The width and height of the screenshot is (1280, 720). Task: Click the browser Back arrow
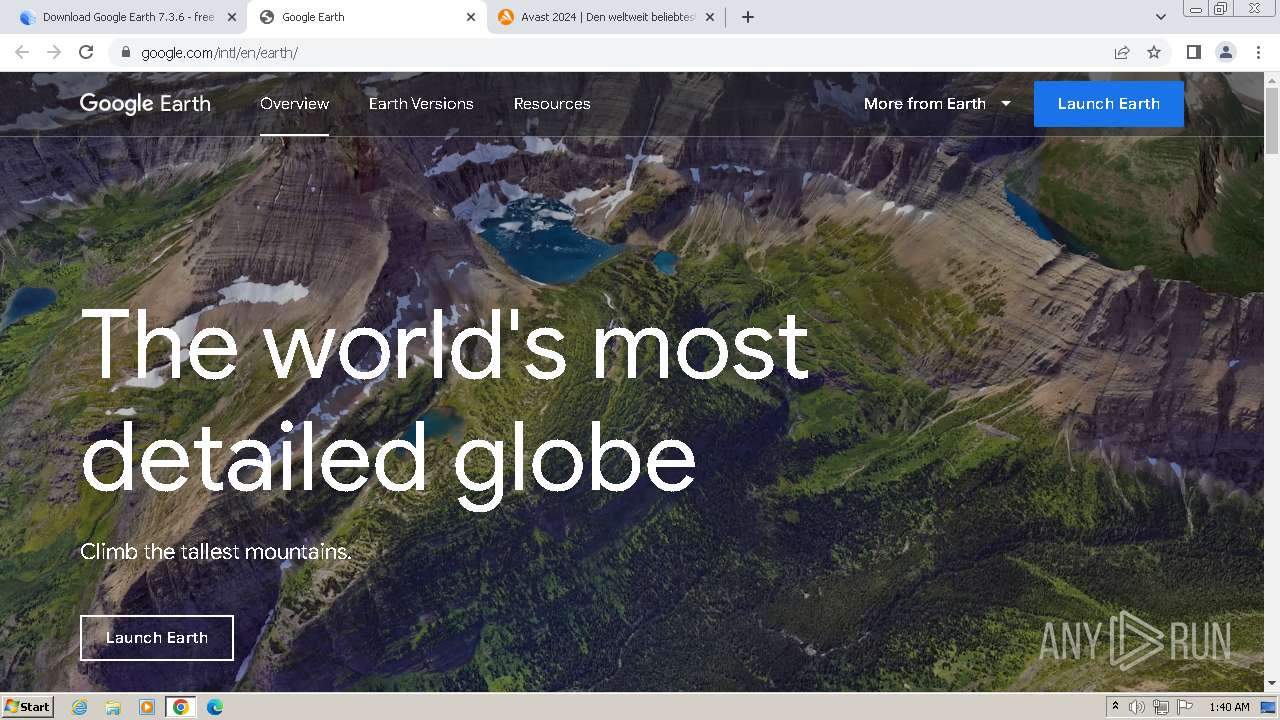pos(22,52)
